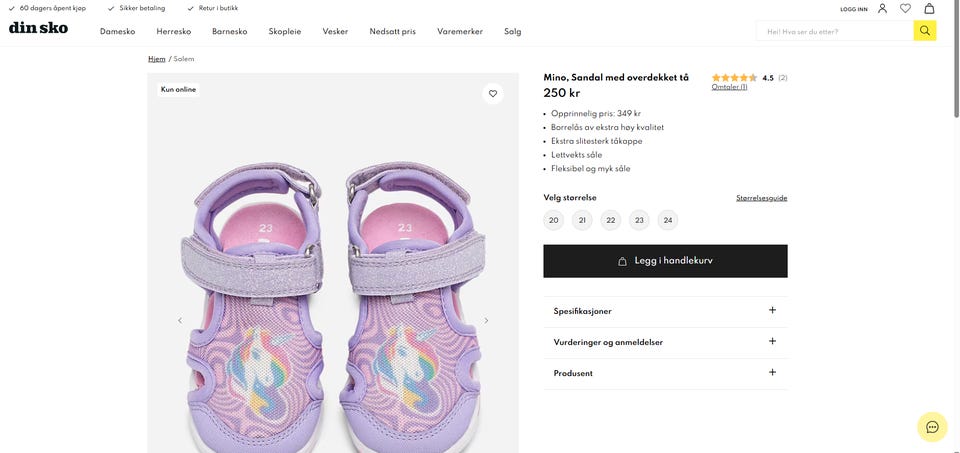Viewport: 960px width, 453px height.
Task: Open the wishlist heart in header
Action: 905,9
